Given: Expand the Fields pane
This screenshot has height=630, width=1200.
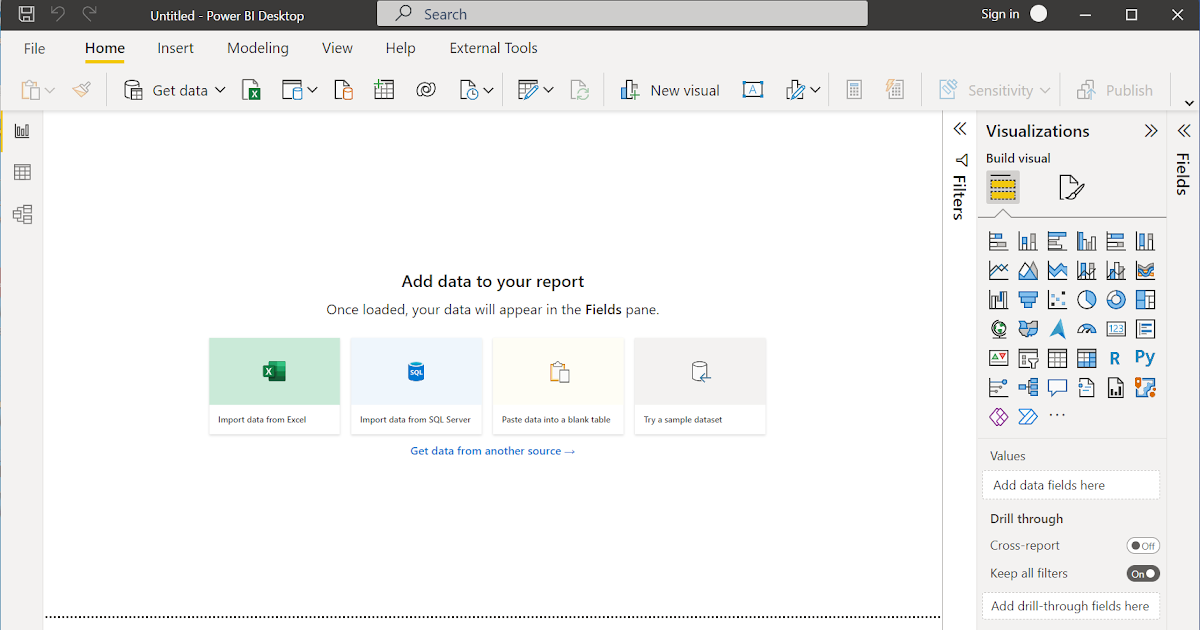Looking at the screenshot, I should (1183, 130).
